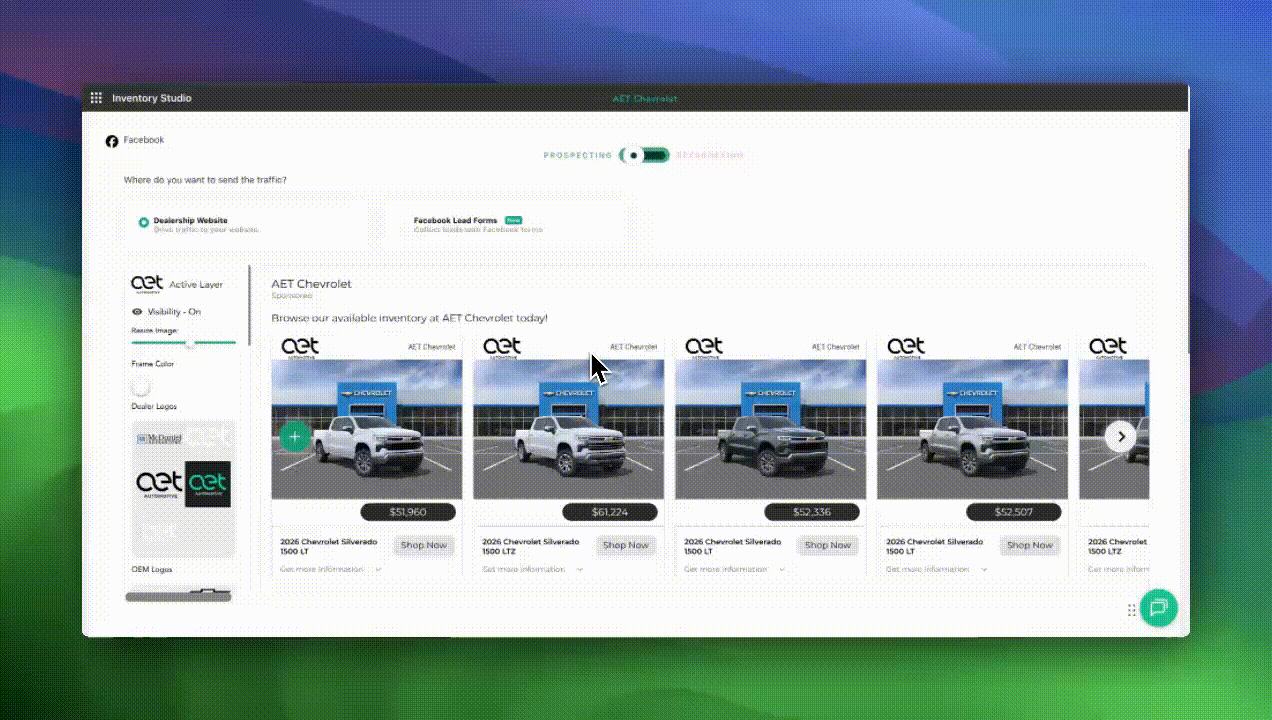
Task: Select the Dealership Website radio option
Action: pyautogui.click(x=144, y=222)
